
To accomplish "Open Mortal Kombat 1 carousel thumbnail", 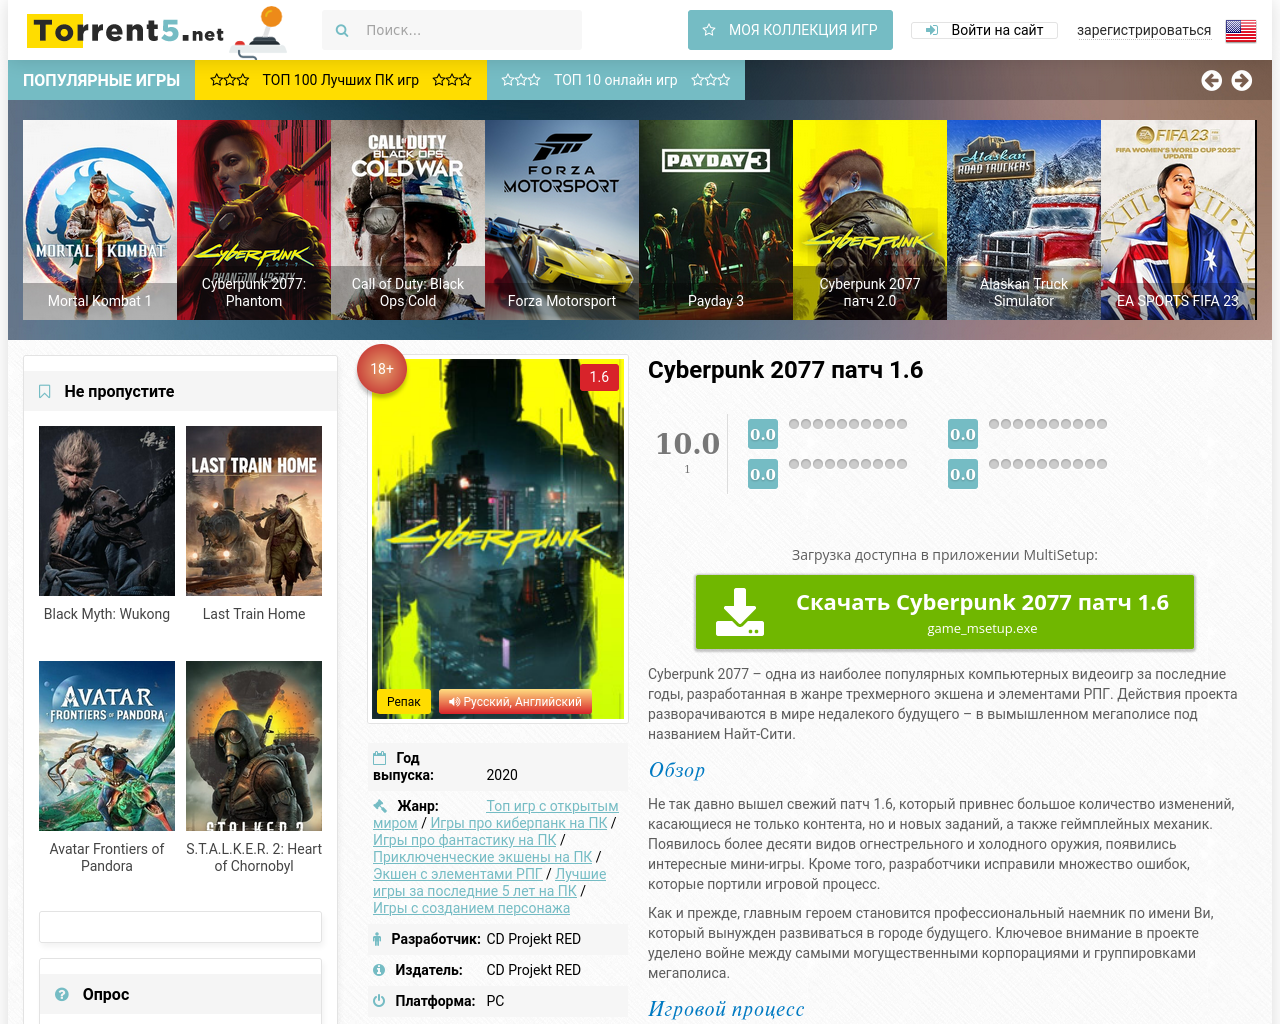I will pos(100,220).
